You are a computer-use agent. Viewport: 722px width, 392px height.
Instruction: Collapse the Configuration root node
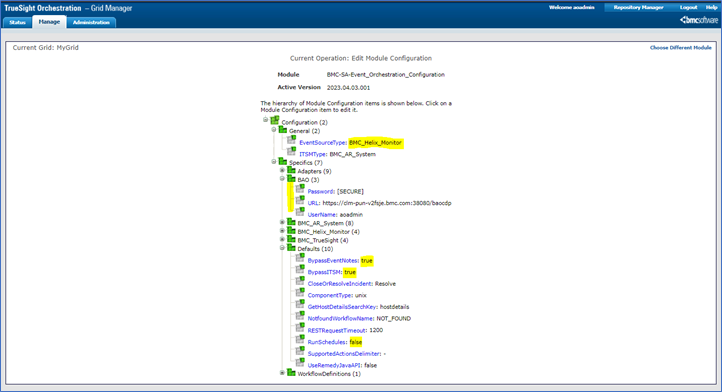(x=266, y=120)
